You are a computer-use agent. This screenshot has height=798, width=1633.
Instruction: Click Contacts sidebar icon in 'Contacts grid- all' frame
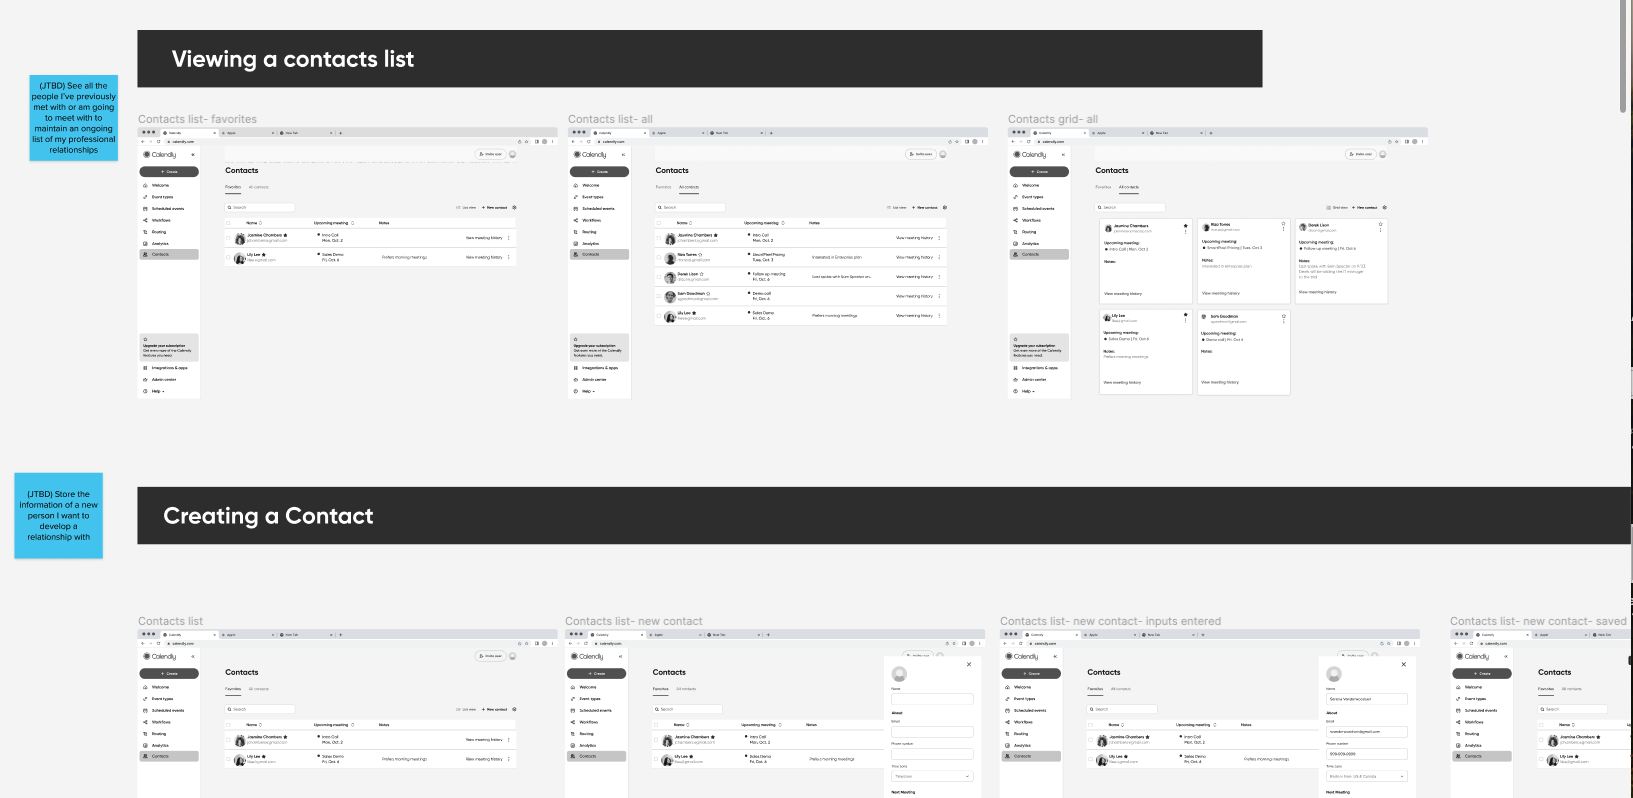[x=1016, y=254]
